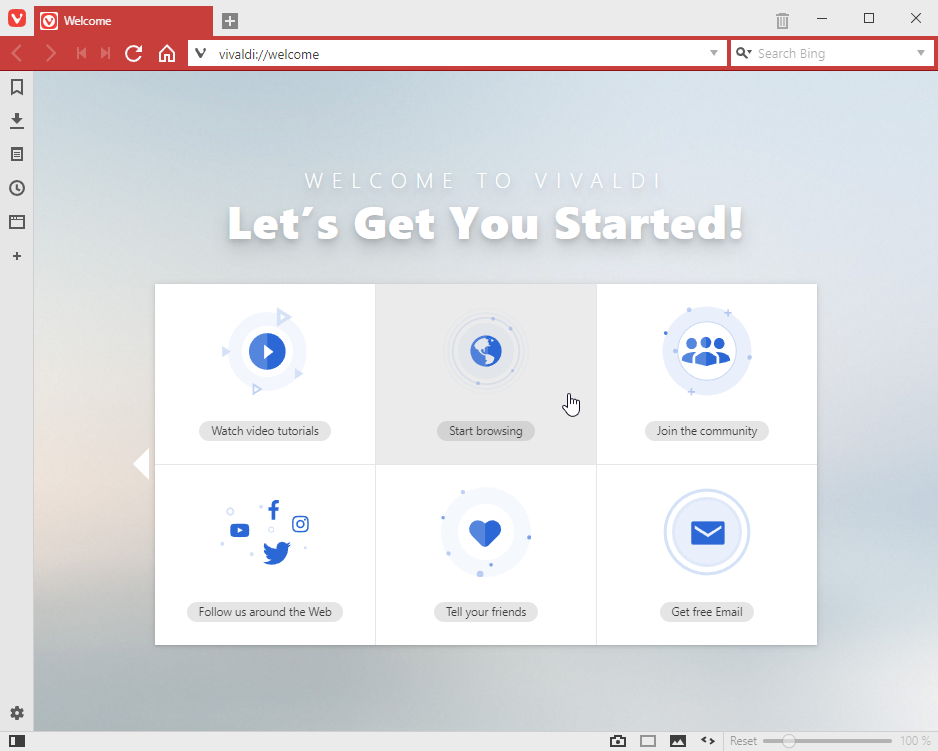Open the Bookmarks panel
Screen dimensions: 938x751
pos(17,87)
